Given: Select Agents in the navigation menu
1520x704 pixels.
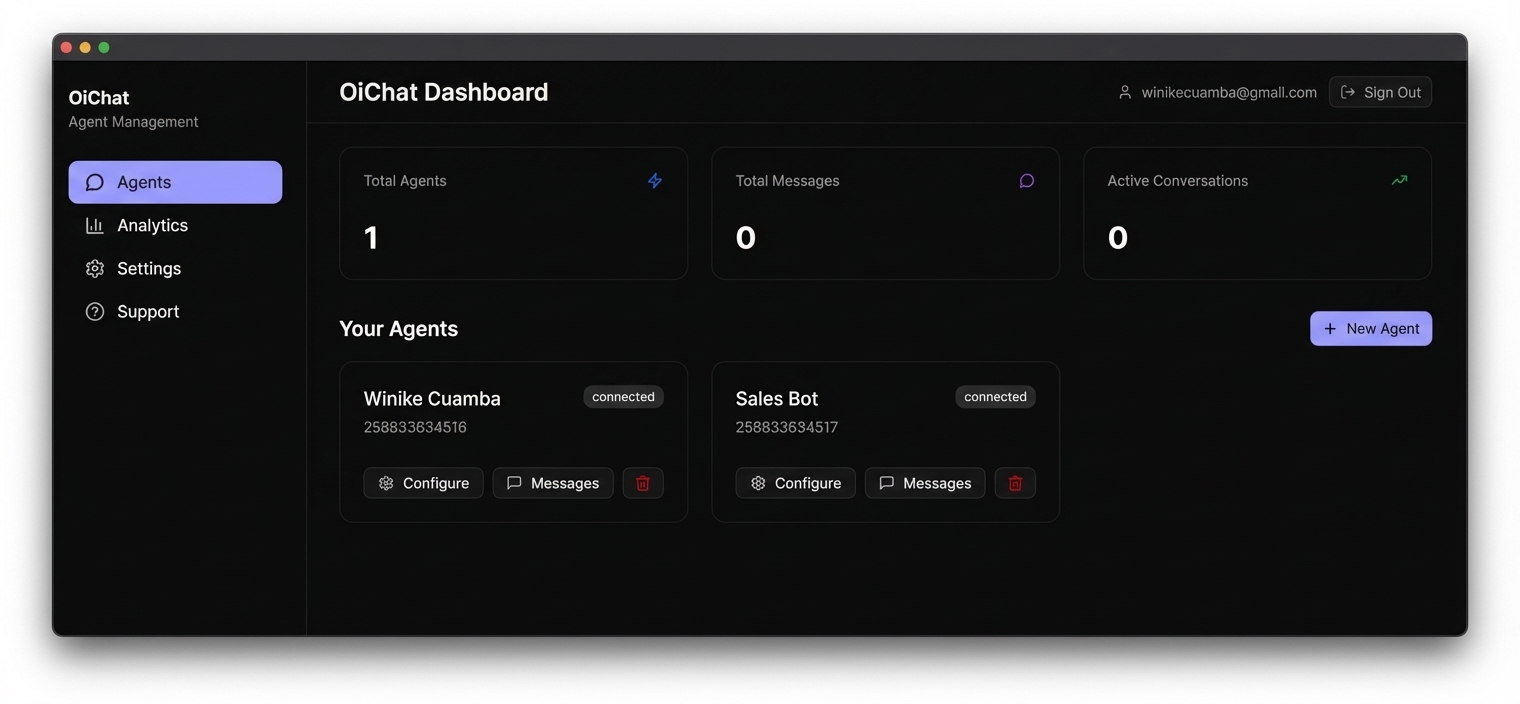Looking at the screenshot, I should tap(144, 182).
